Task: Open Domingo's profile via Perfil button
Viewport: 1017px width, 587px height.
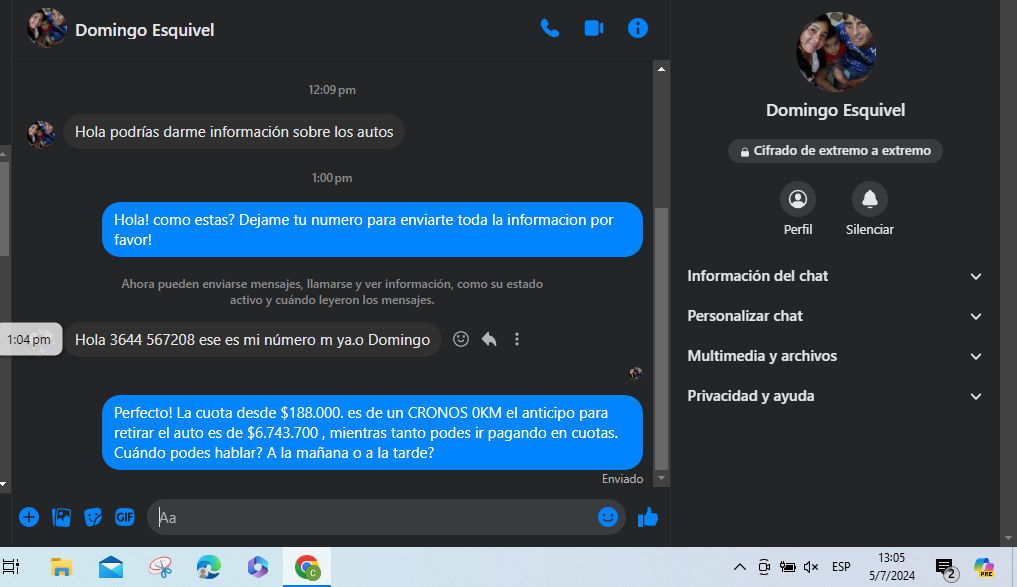Action: click(x=798, y=199)
